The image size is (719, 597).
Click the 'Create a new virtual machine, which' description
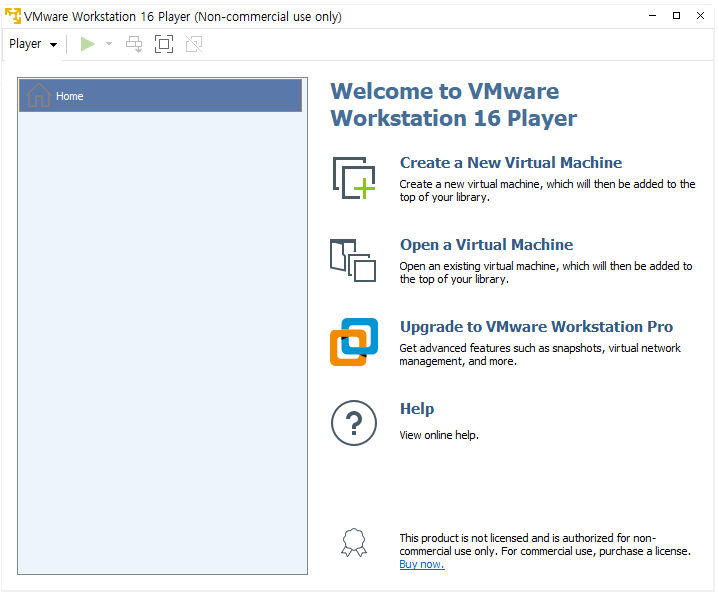tap(547, 190)
